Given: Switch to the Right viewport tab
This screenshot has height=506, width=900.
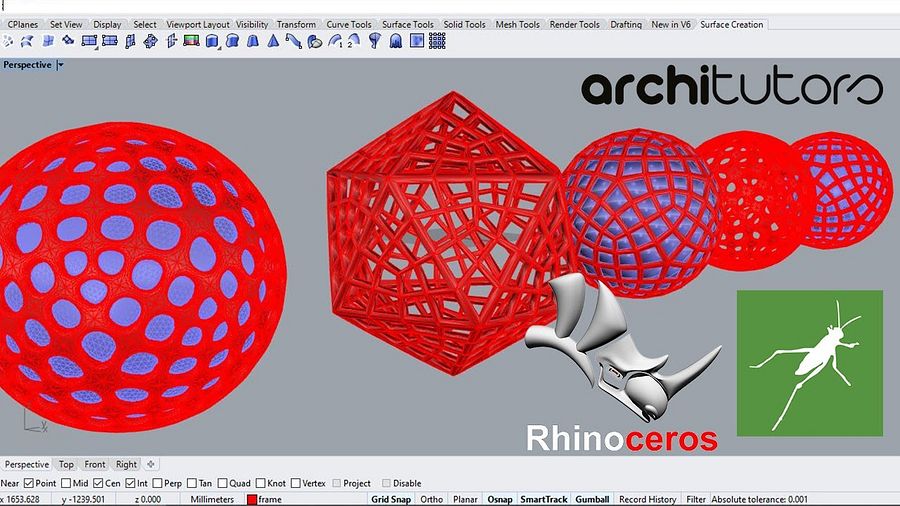Looking at the screenshot, I should (126, 464).
